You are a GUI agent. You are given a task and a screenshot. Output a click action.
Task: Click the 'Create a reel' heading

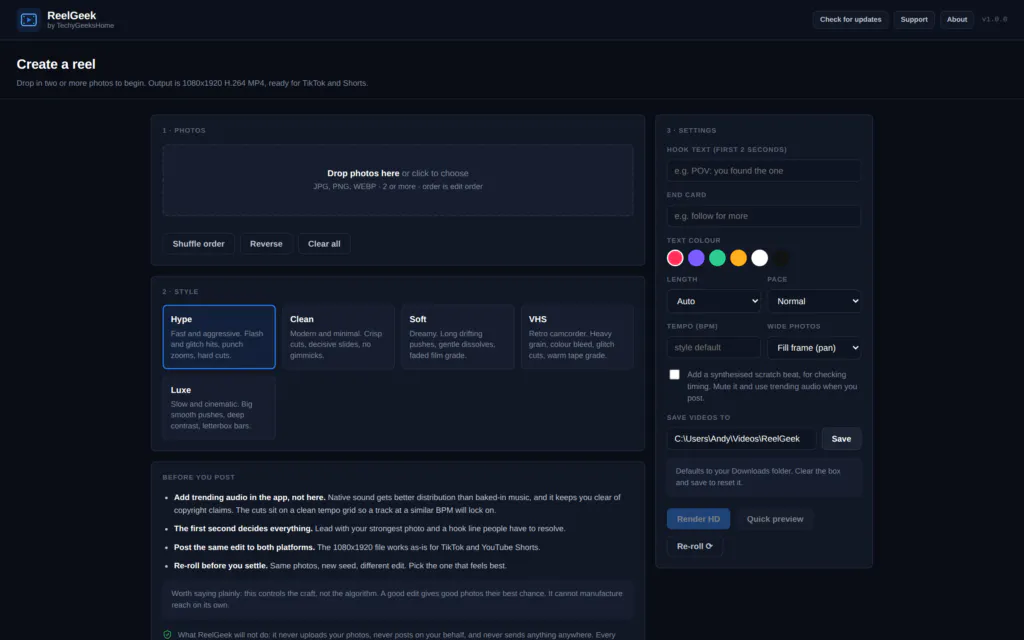click(56, 64)
